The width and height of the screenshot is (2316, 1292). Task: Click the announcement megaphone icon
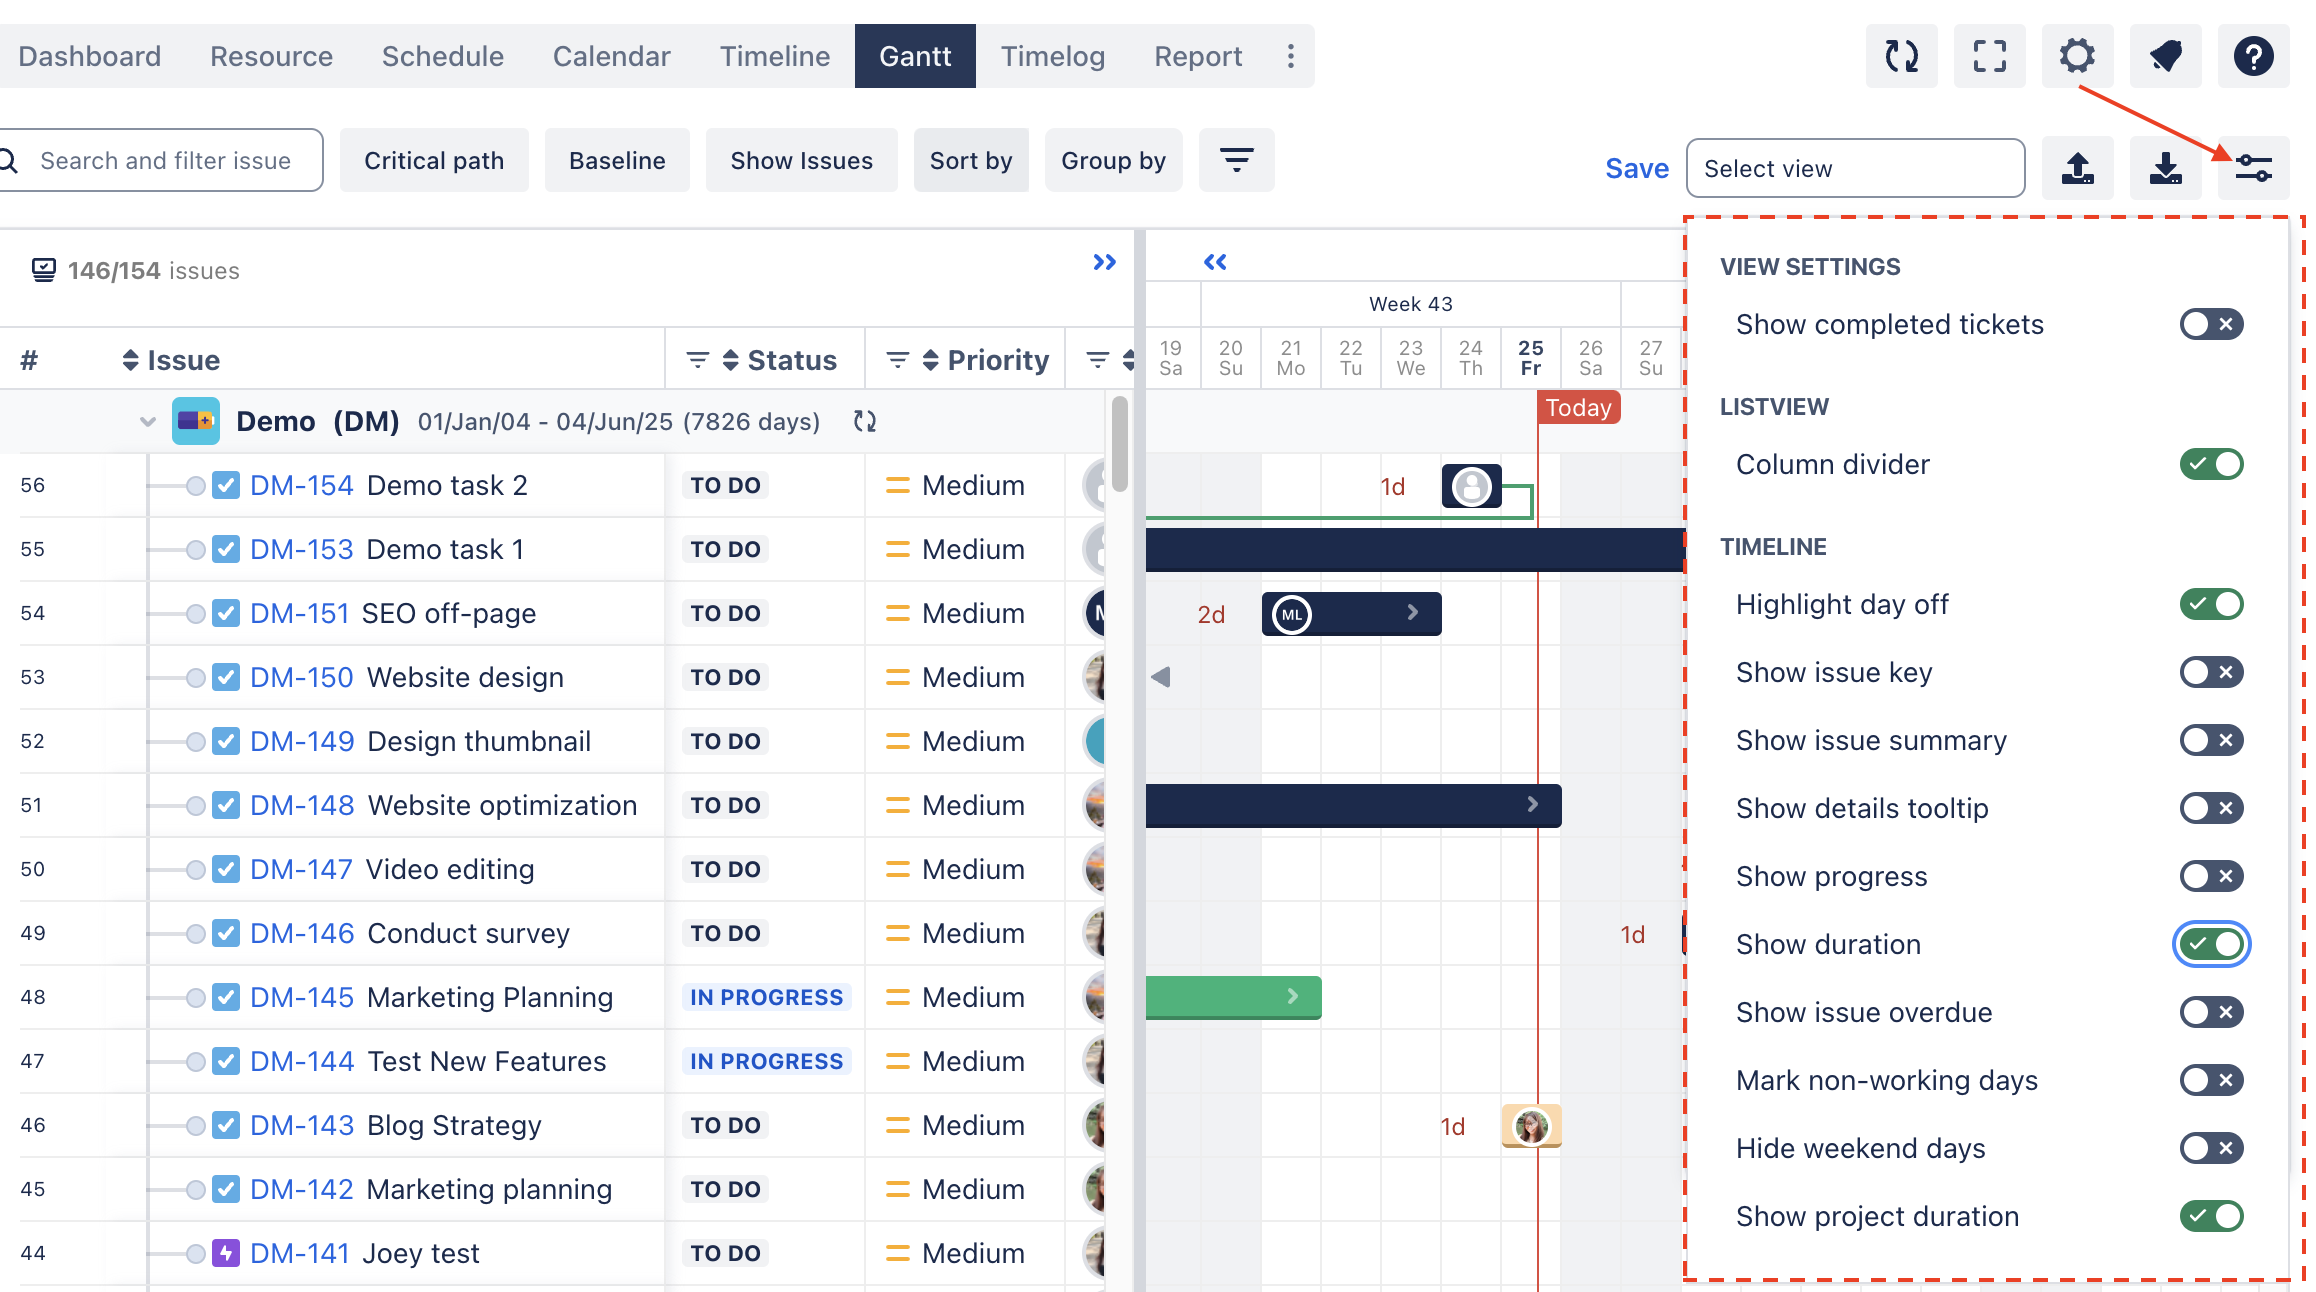tap(2165, 56)
